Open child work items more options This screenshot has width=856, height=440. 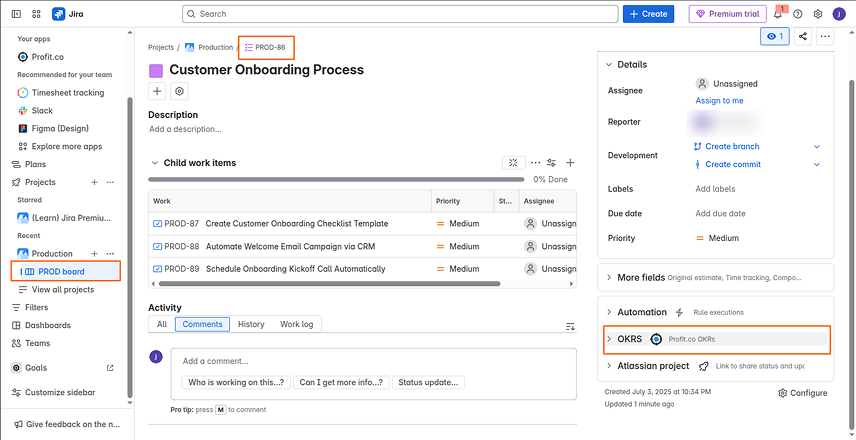tap(536, 163)
